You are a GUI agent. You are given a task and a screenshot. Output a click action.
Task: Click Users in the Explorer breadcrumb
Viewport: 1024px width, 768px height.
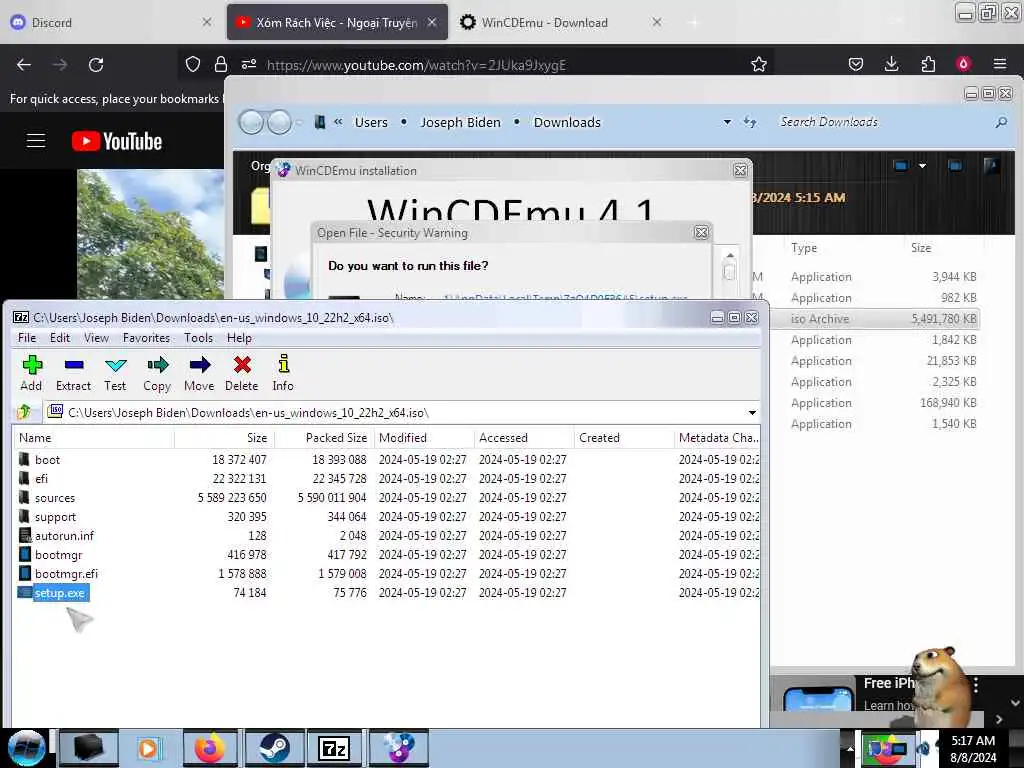(x=371, y=122)
